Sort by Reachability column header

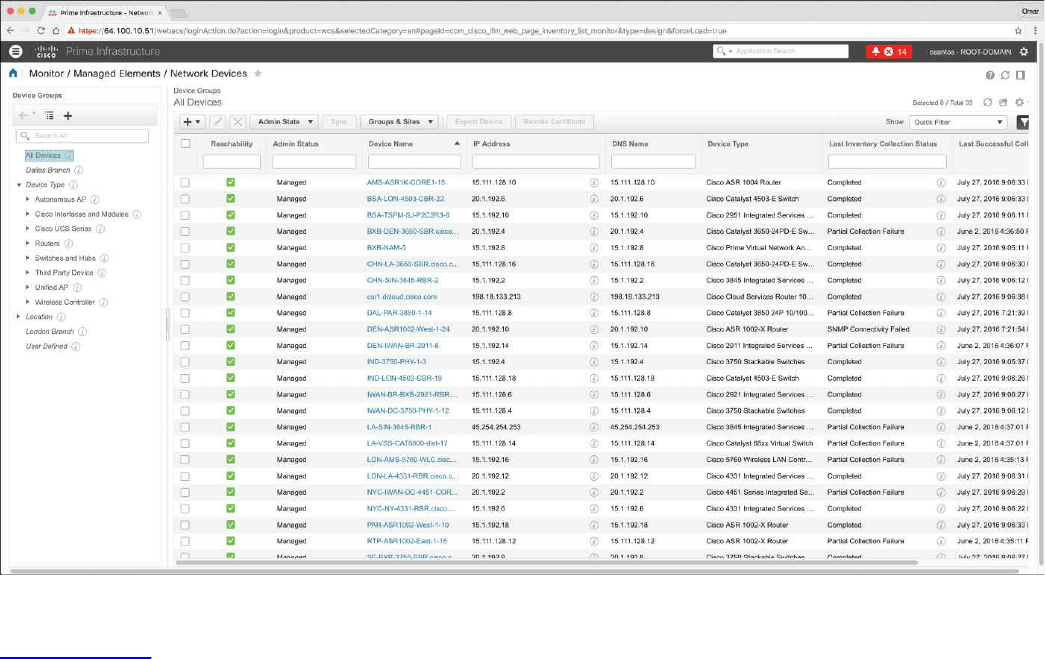[232, 144]
